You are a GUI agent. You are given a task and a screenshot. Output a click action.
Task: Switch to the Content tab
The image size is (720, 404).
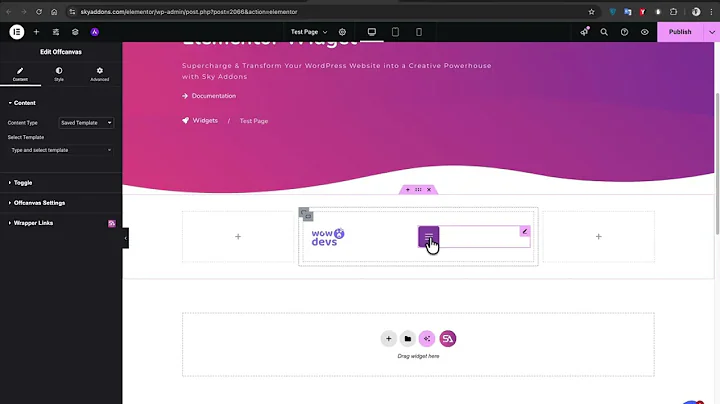20,73
